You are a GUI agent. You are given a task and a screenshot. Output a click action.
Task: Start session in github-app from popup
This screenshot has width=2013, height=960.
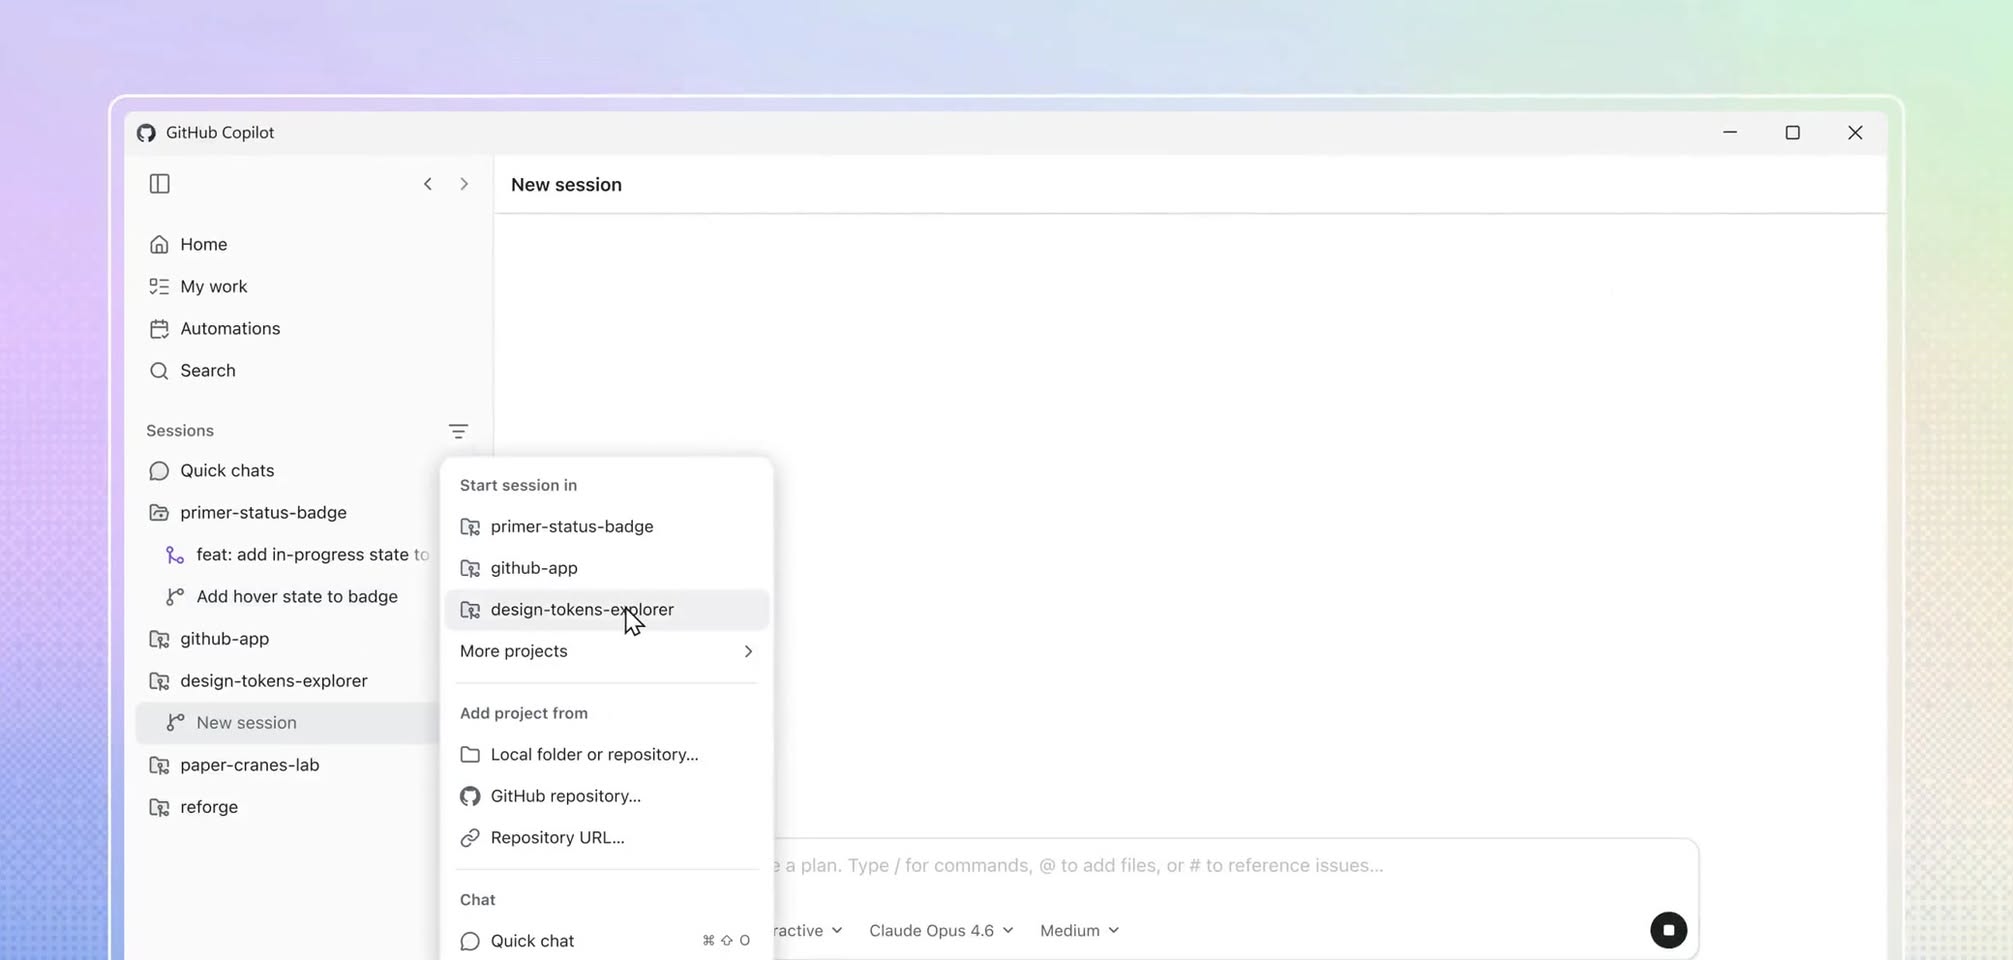[x=606, y=568]
